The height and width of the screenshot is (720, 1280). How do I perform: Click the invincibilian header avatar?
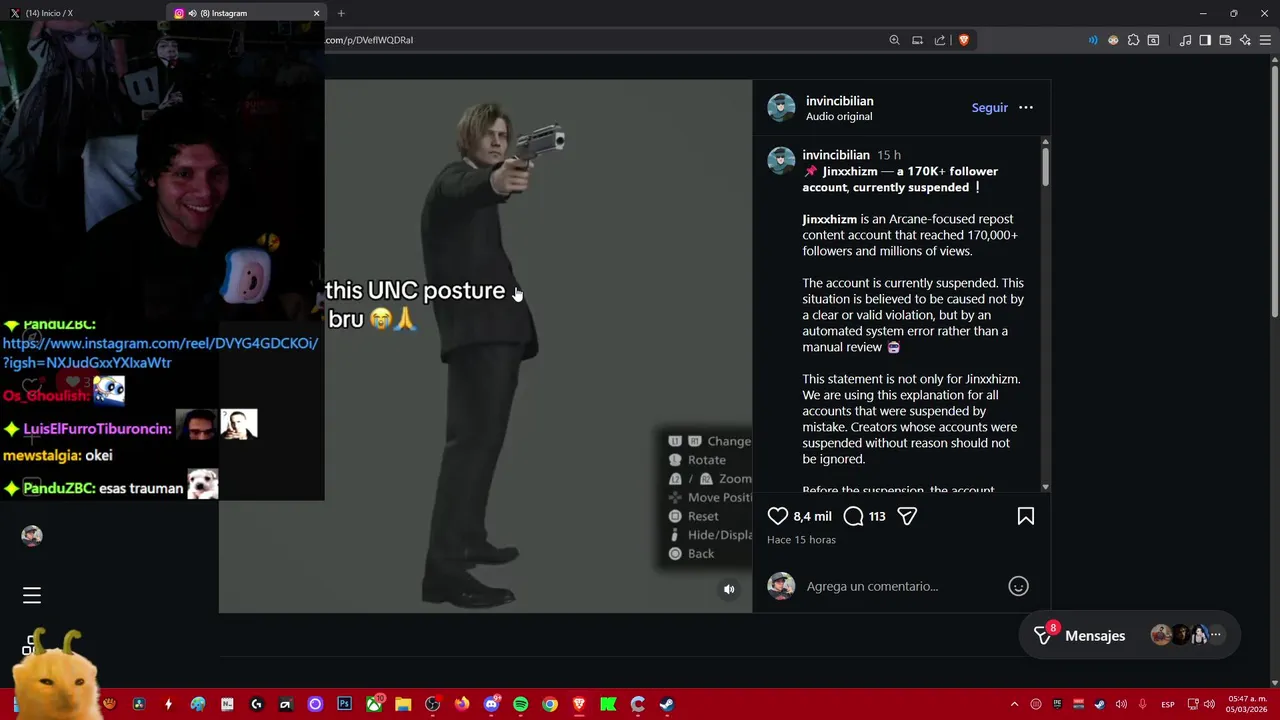(x=781, y=108)
